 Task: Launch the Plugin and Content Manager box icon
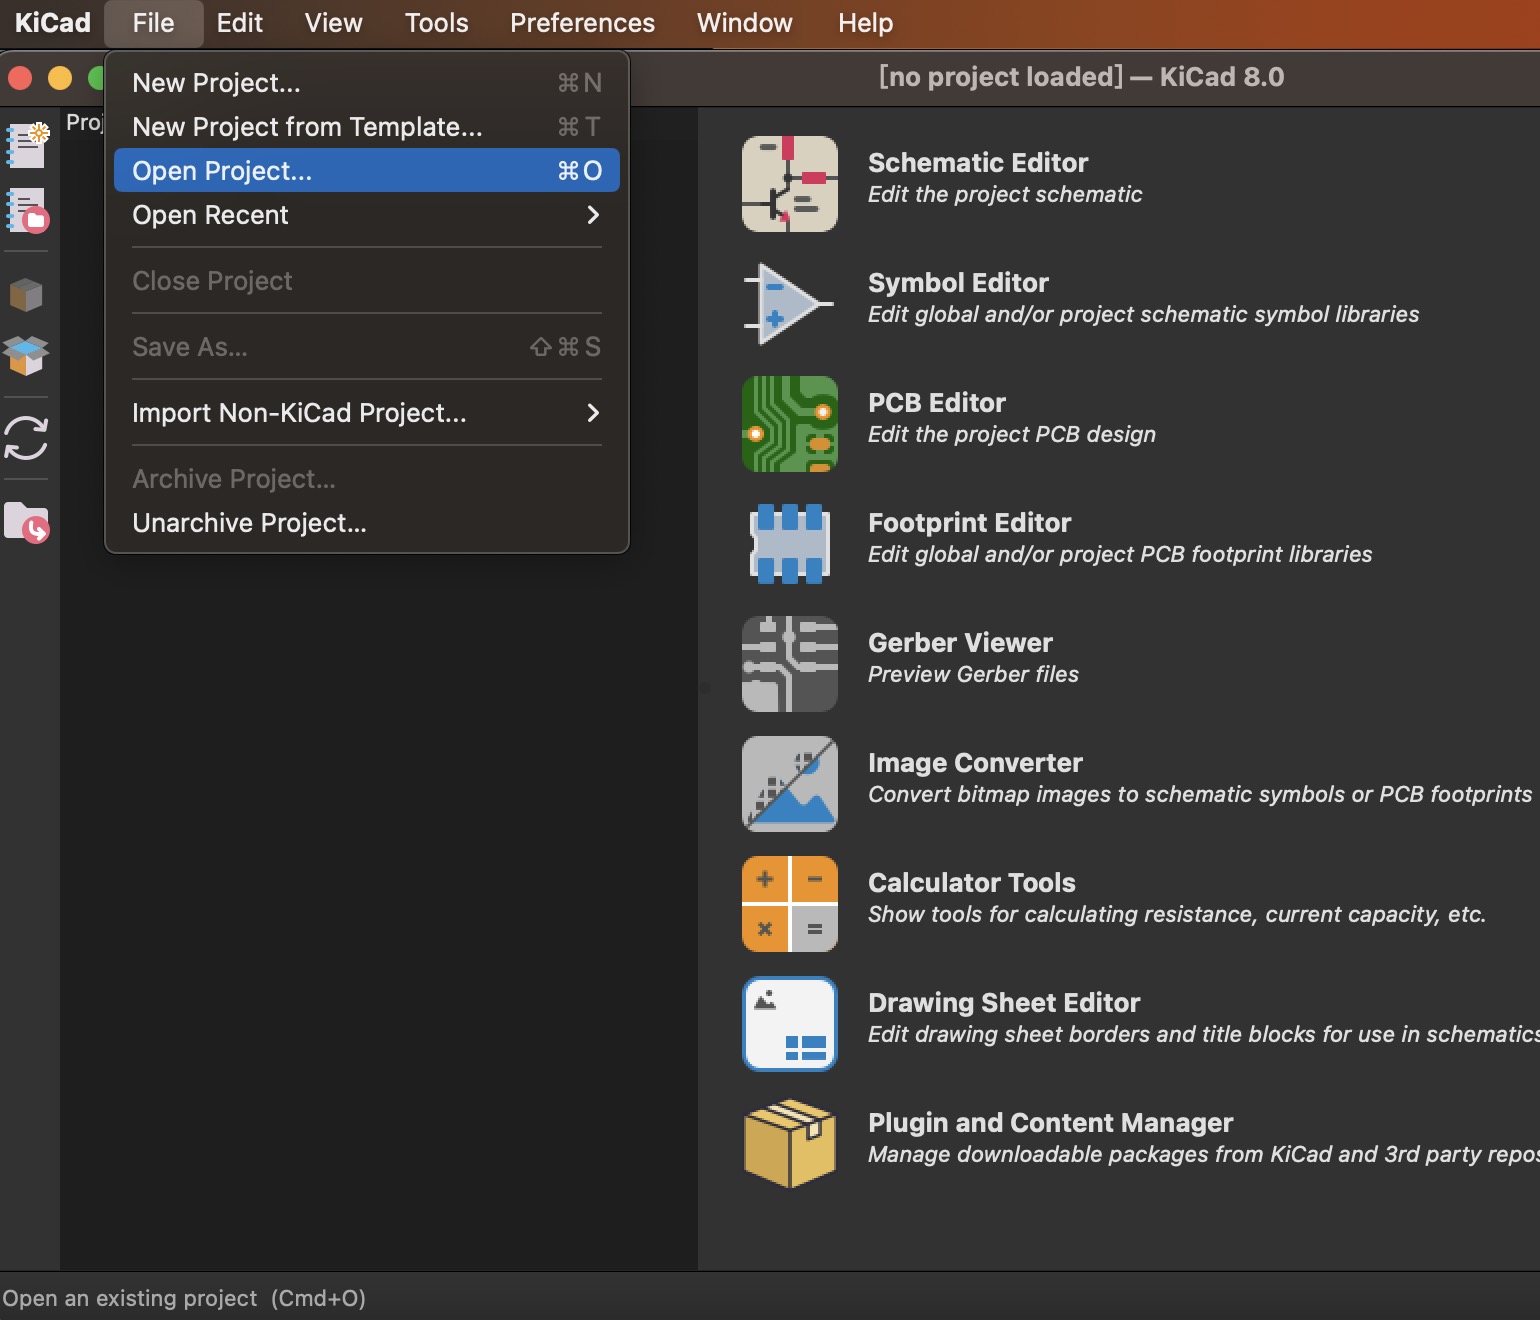click(x=790, y=1144)
